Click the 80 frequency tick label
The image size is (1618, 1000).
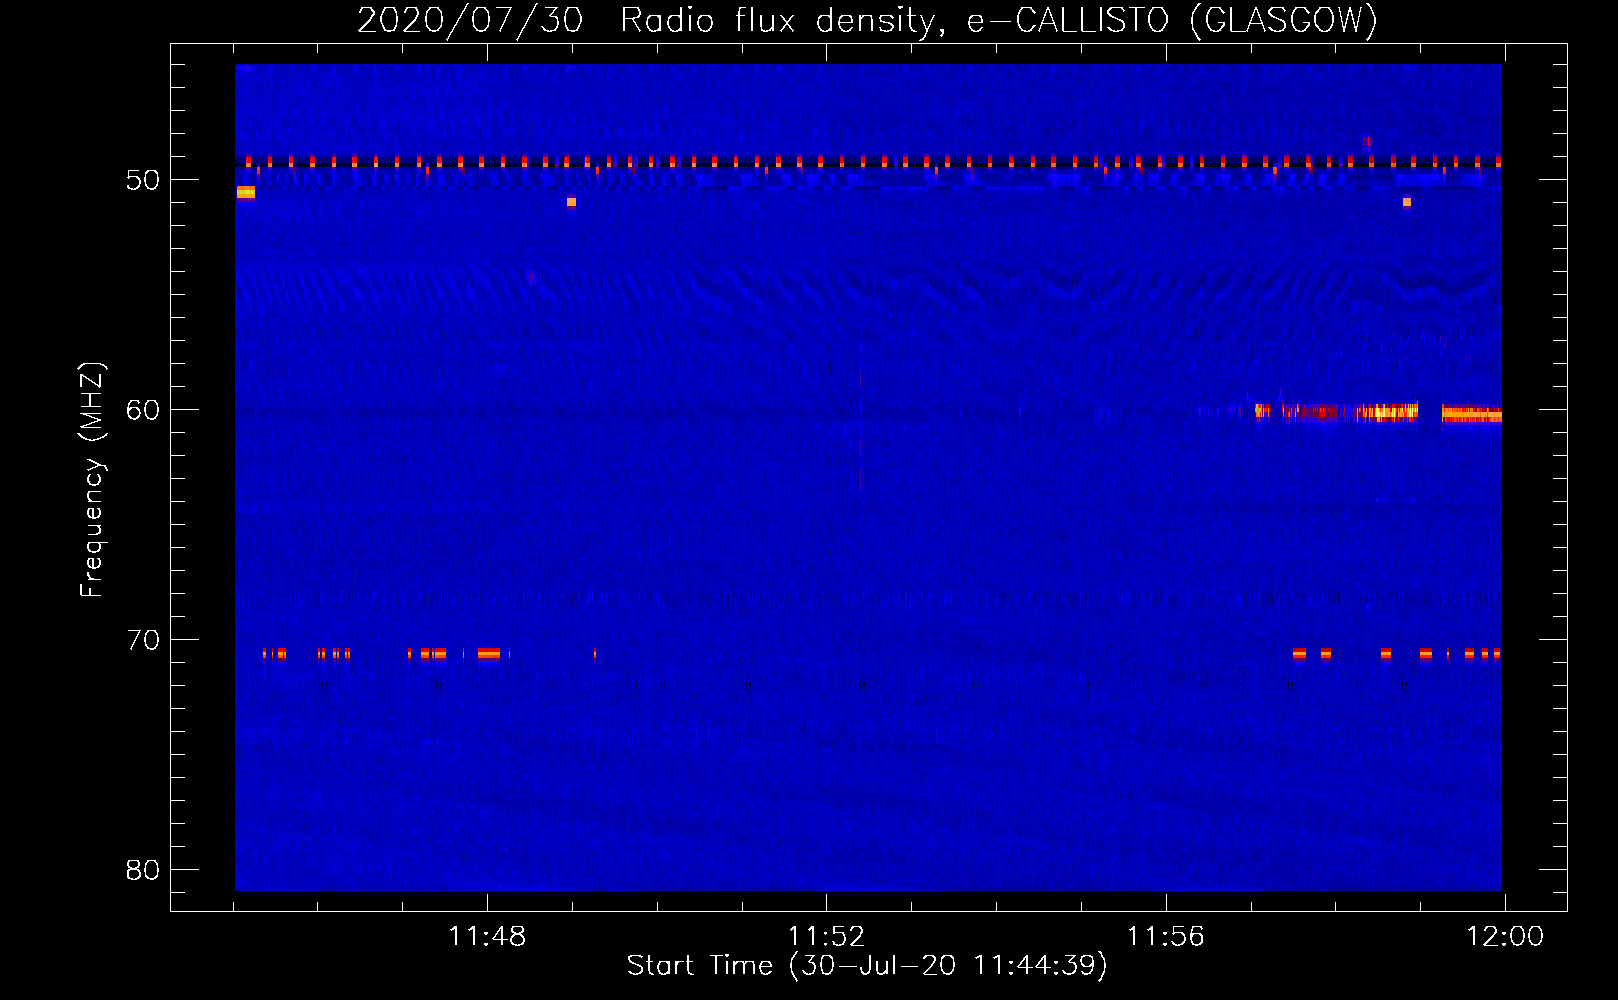point(143,870)
